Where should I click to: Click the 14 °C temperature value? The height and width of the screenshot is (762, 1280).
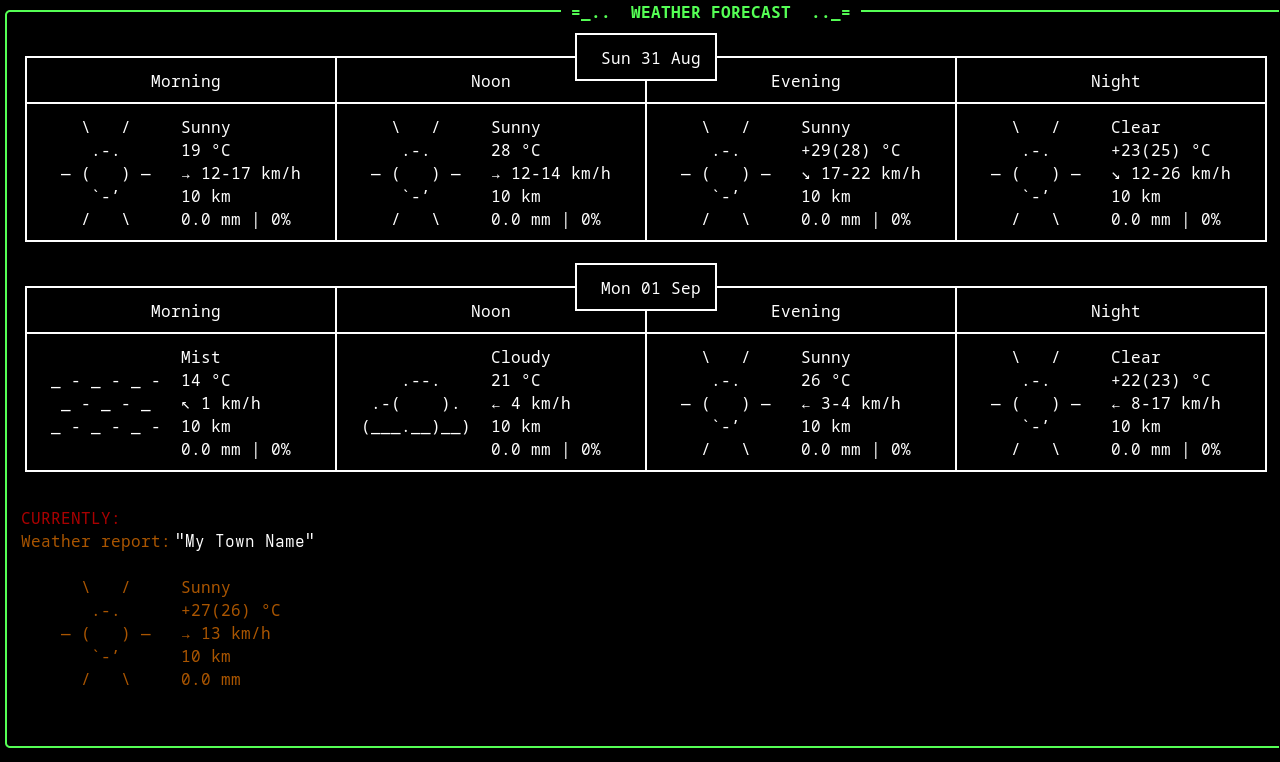[x=206, y=380]
